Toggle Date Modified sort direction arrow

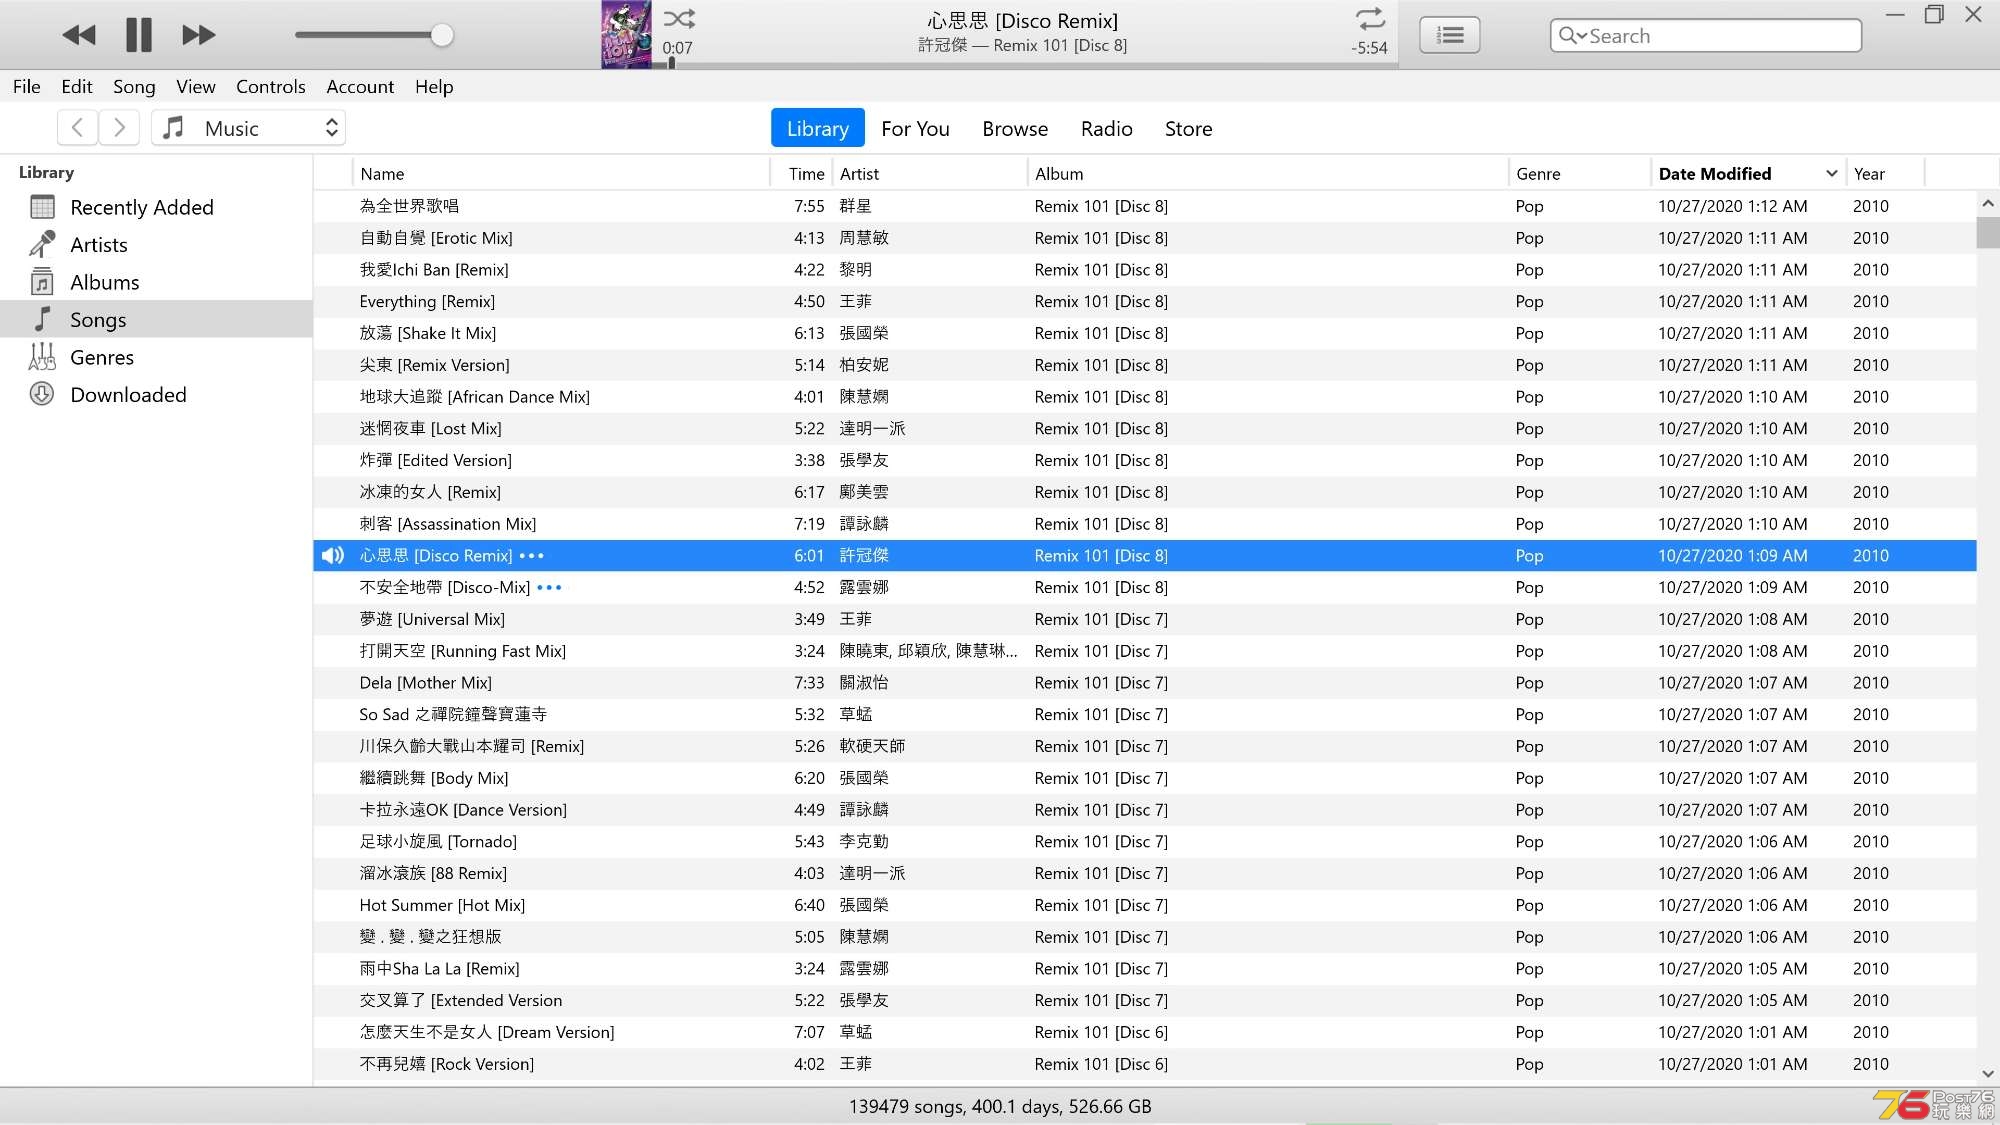[1831, 174]
